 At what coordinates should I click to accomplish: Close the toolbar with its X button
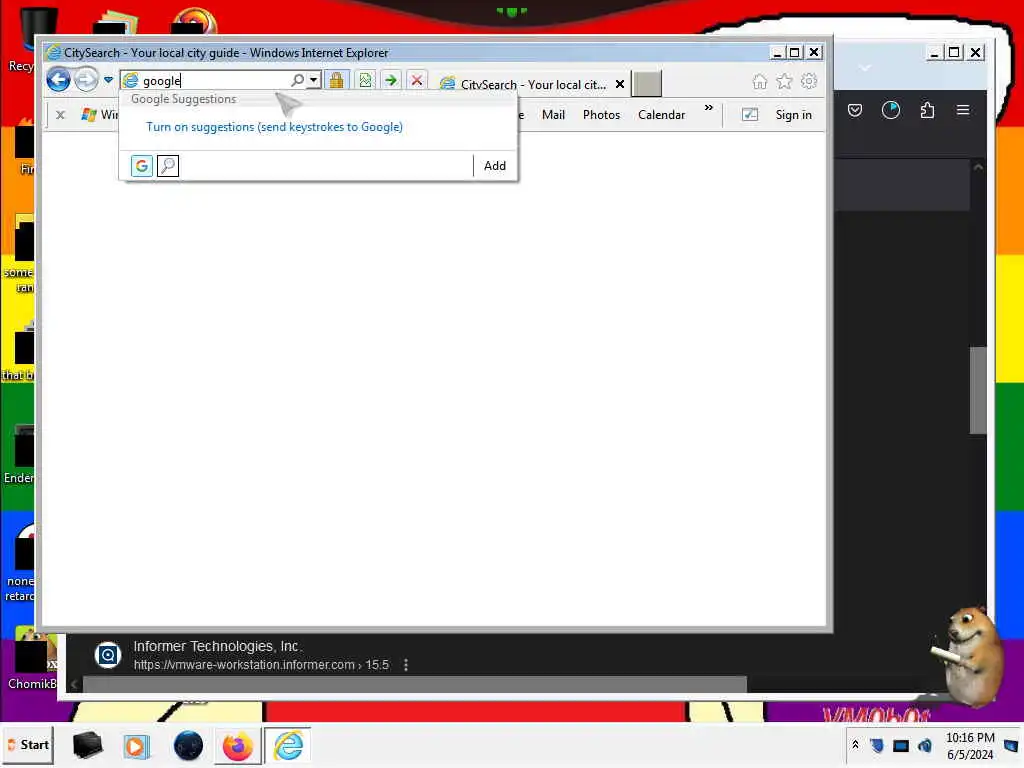coord(60,115)
